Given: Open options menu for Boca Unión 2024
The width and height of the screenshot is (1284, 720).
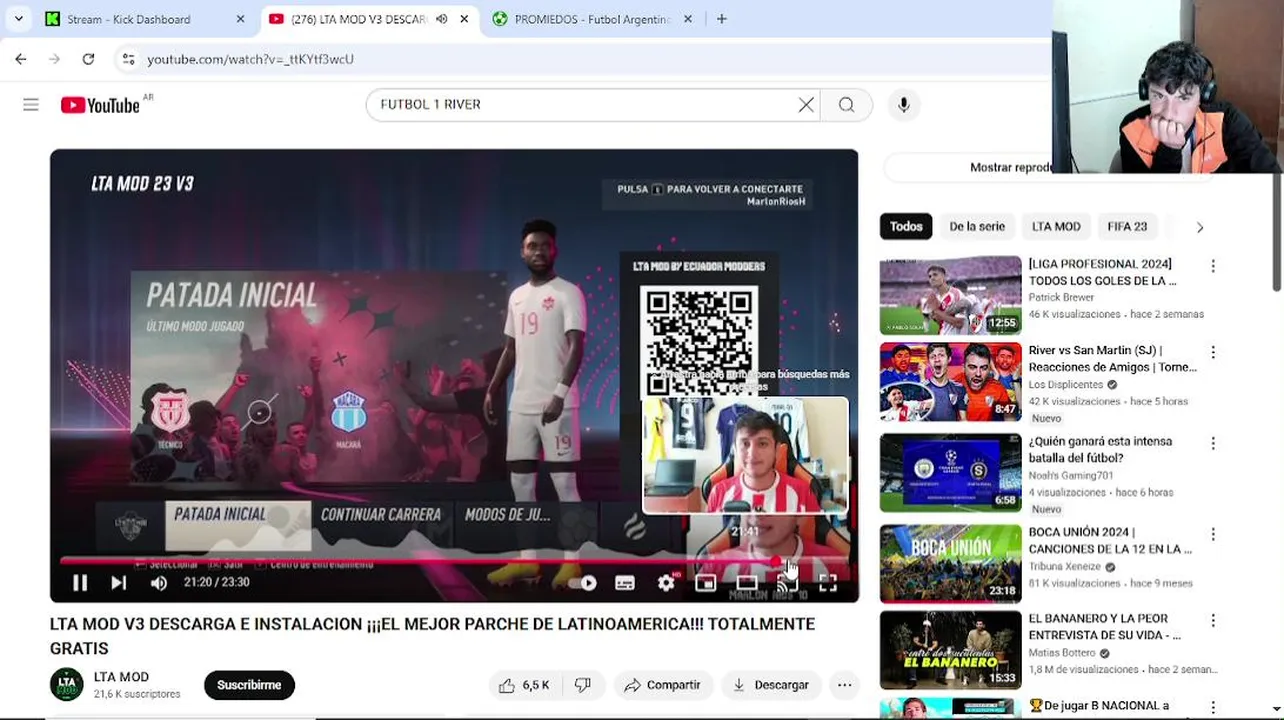Looking at the screenshot, I should pyautogui.click(x=1213, y=534).
